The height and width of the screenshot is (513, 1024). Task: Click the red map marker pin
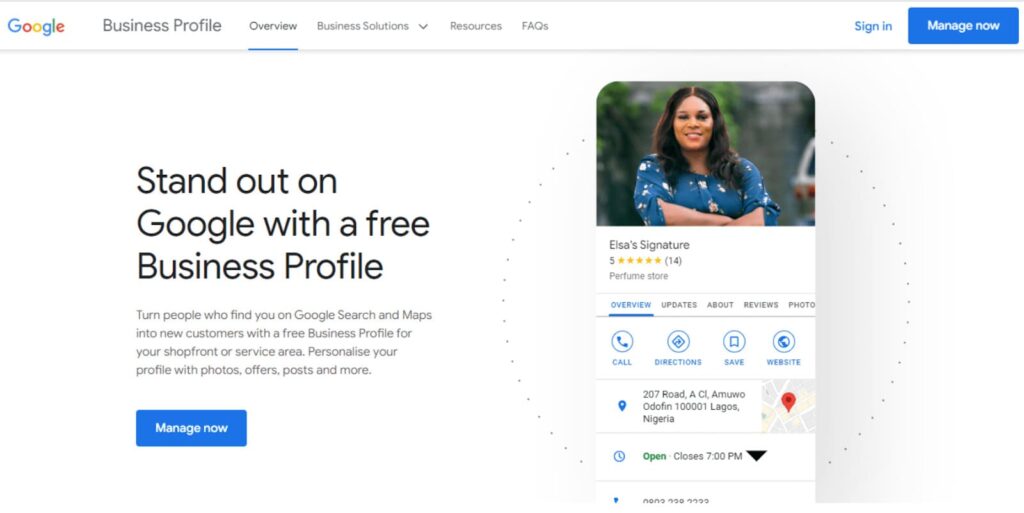(x=789, y=401)
